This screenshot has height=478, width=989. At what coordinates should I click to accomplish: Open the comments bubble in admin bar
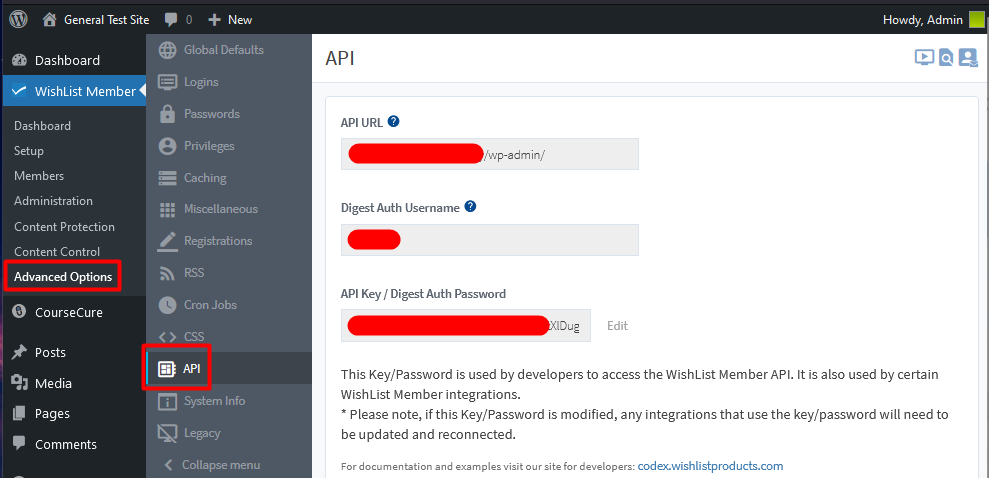pos(171,20)
